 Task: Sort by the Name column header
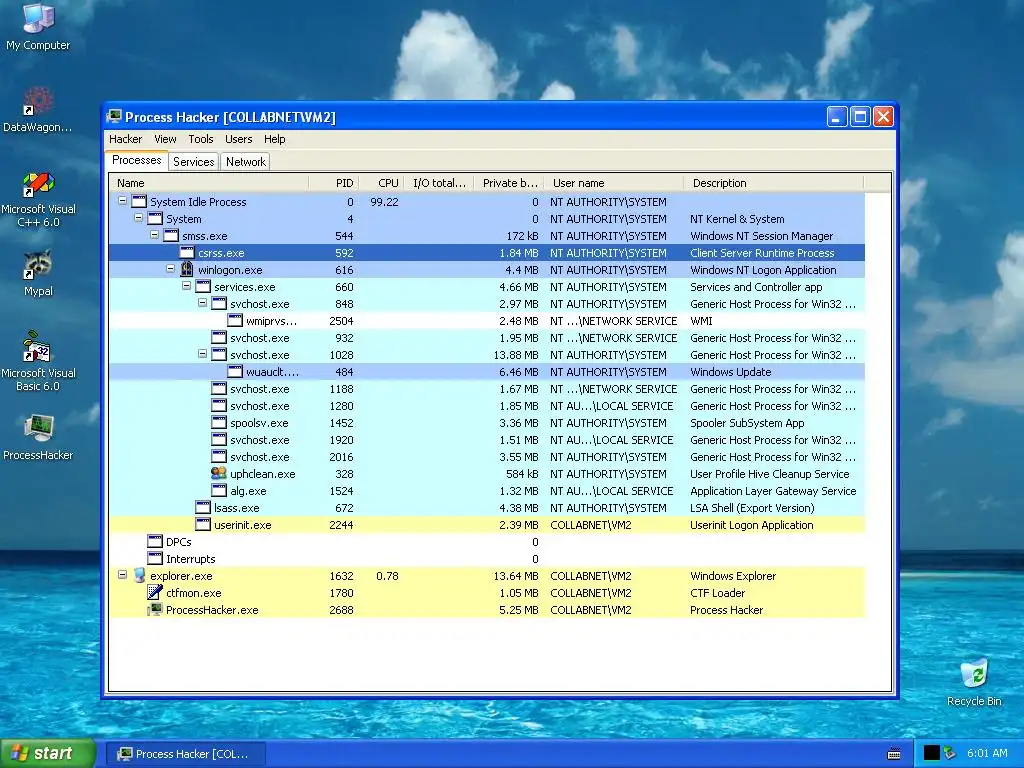point(209,183)
